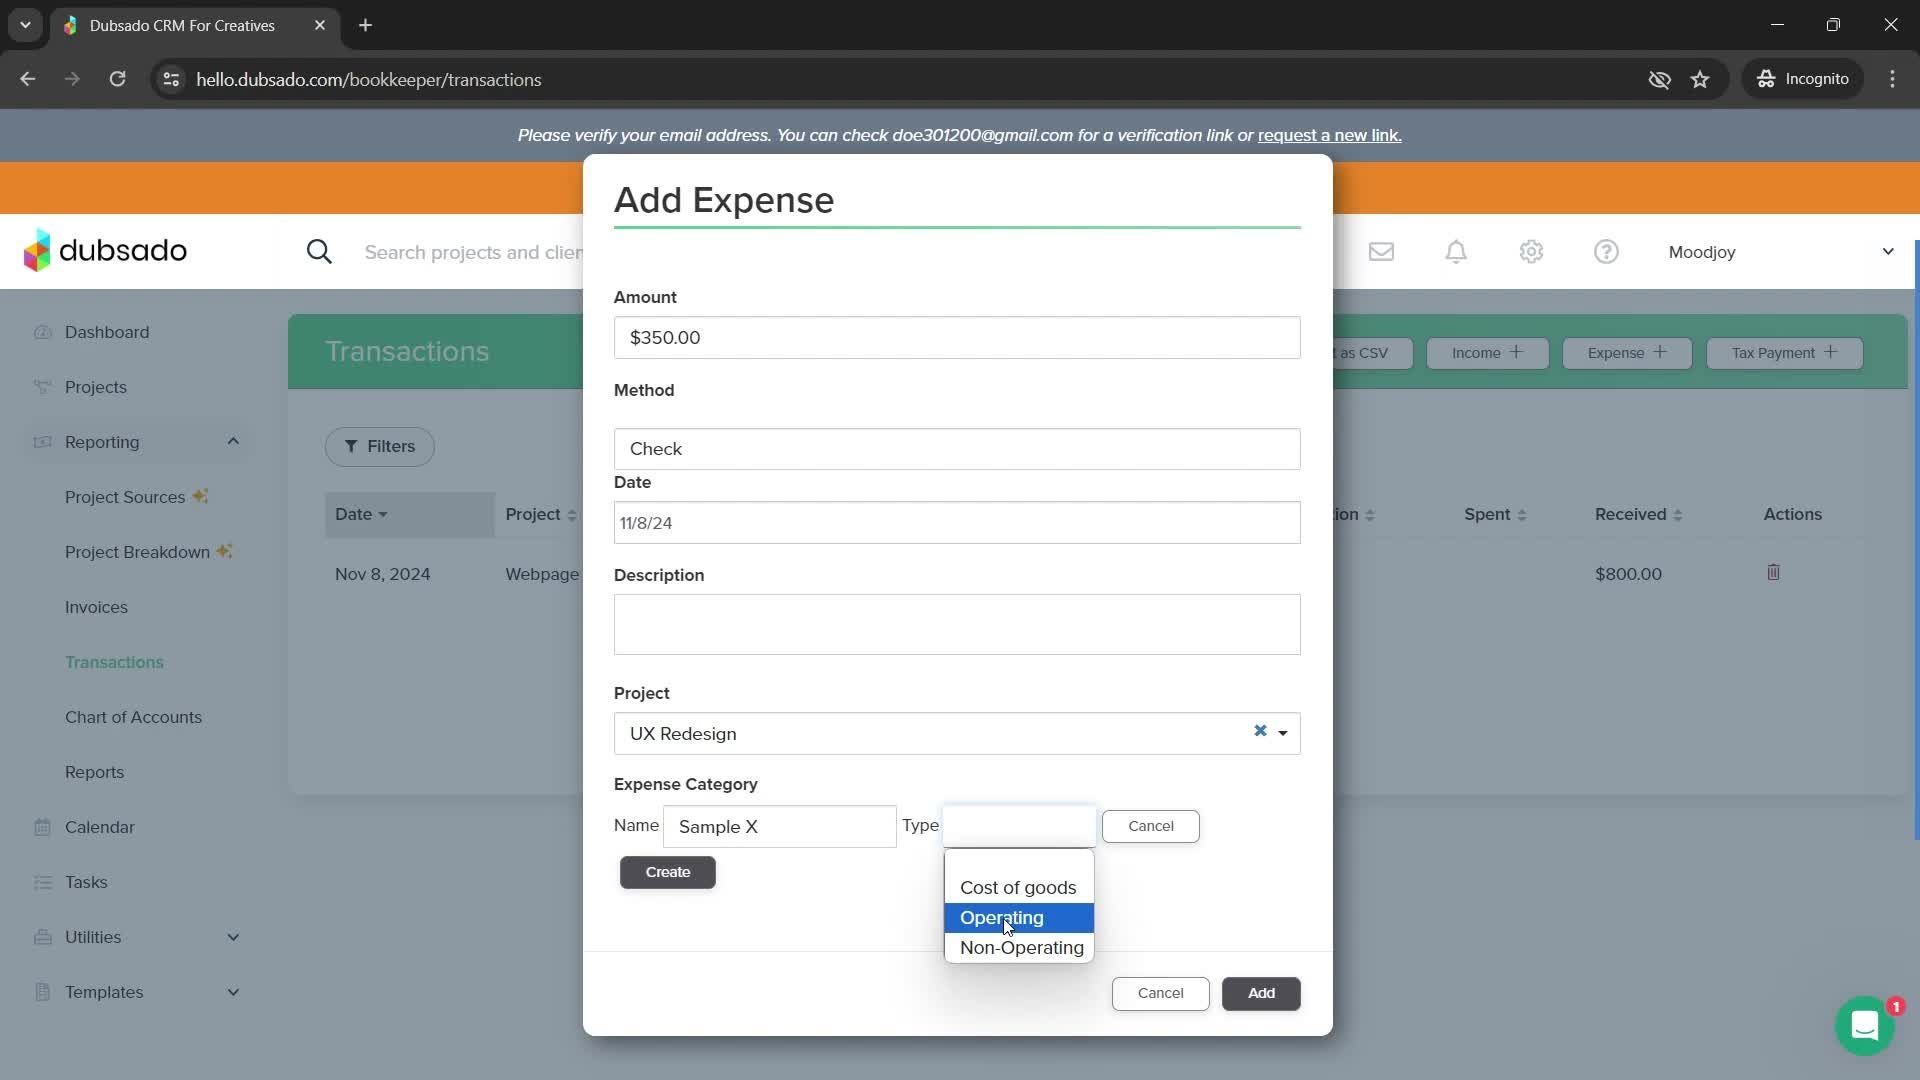Expand the Templates section
The width and height of the screenshot is (1920, 1080).
coord(233,992)
